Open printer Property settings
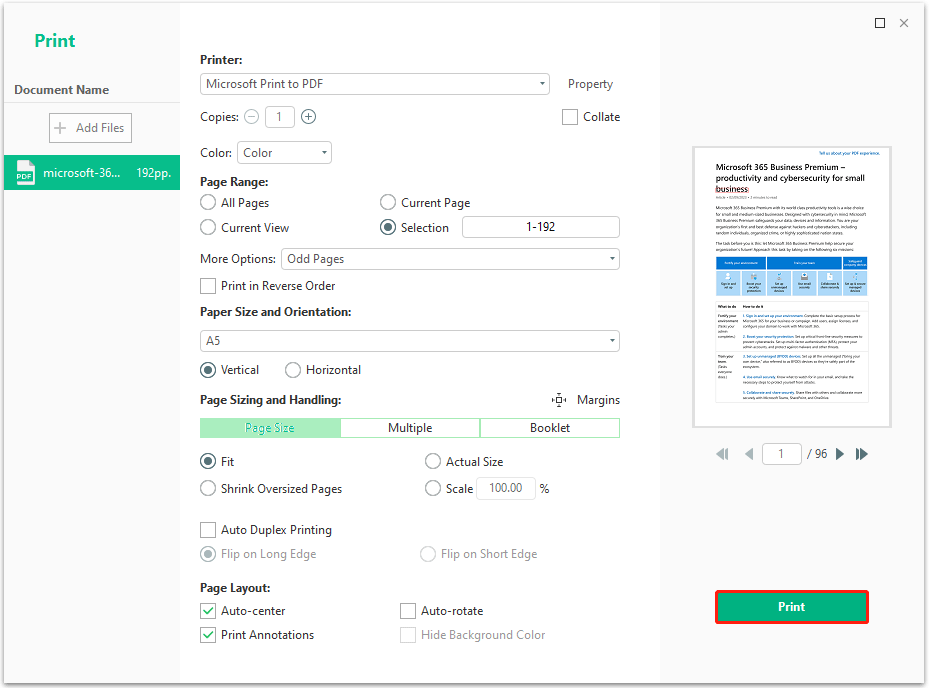This screenshot has width=929, height=688. click(x=590, y=84)
